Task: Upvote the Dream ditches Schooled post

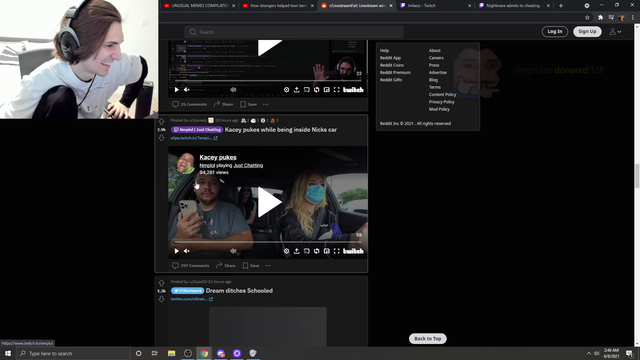Action: [162, 283]
